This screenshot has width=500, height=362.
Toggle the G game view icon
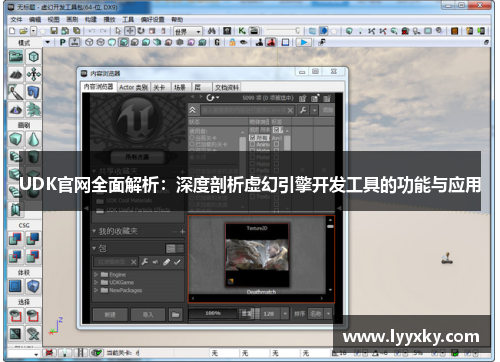(217, 42)
